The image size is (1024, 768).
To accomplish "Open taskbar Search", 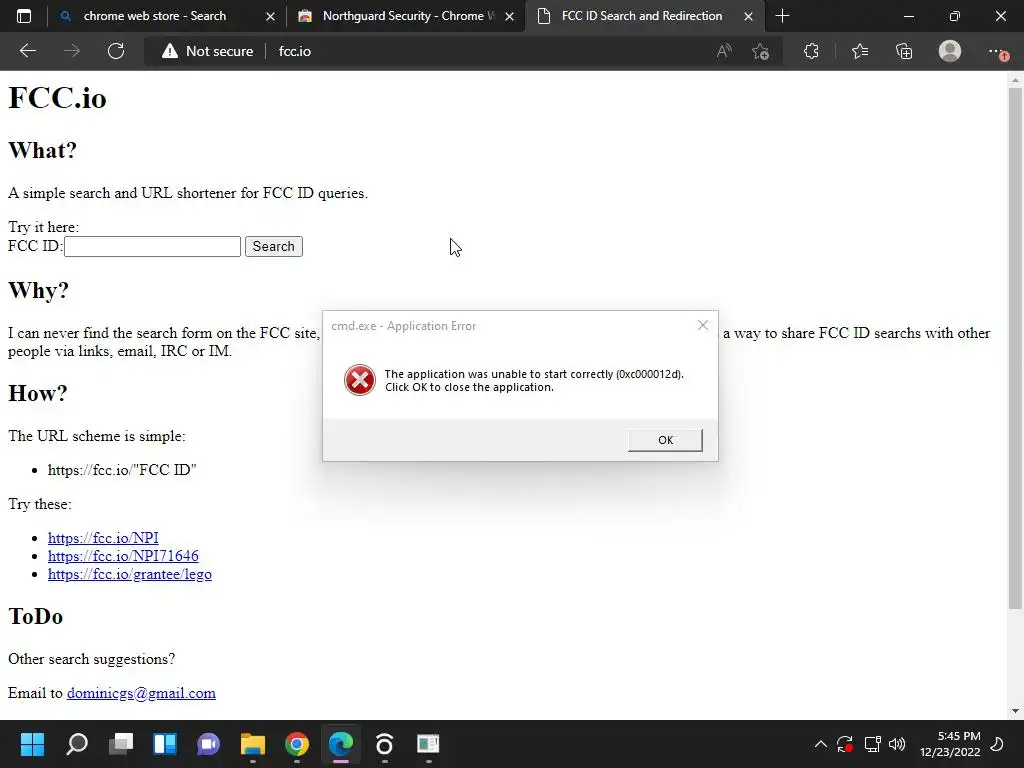I will 77,744.
